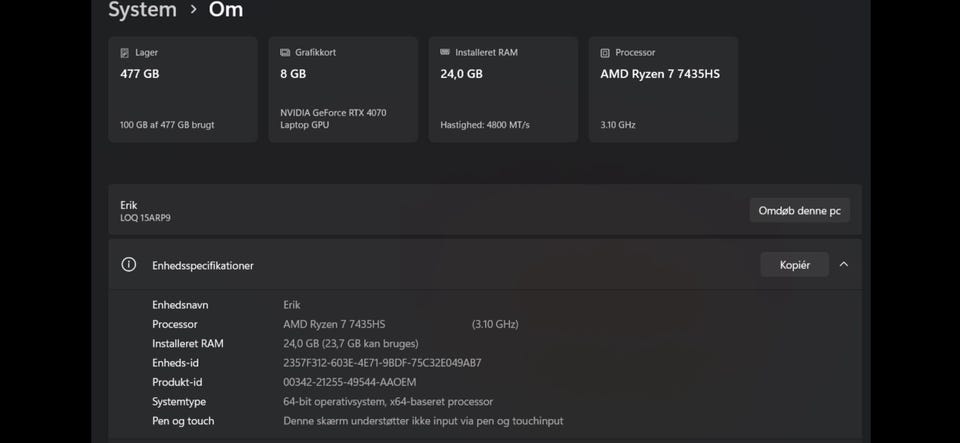
Task: Click the breadcrumb arrow between System and Om
Action: tap(193, 10)
